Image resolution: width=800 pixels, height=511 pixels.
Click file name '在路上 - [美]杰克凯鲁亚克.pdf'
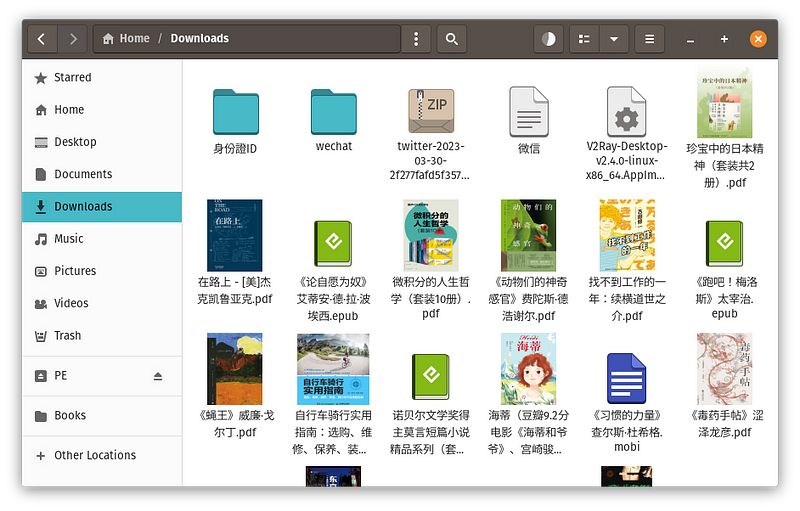coord(235,291)
